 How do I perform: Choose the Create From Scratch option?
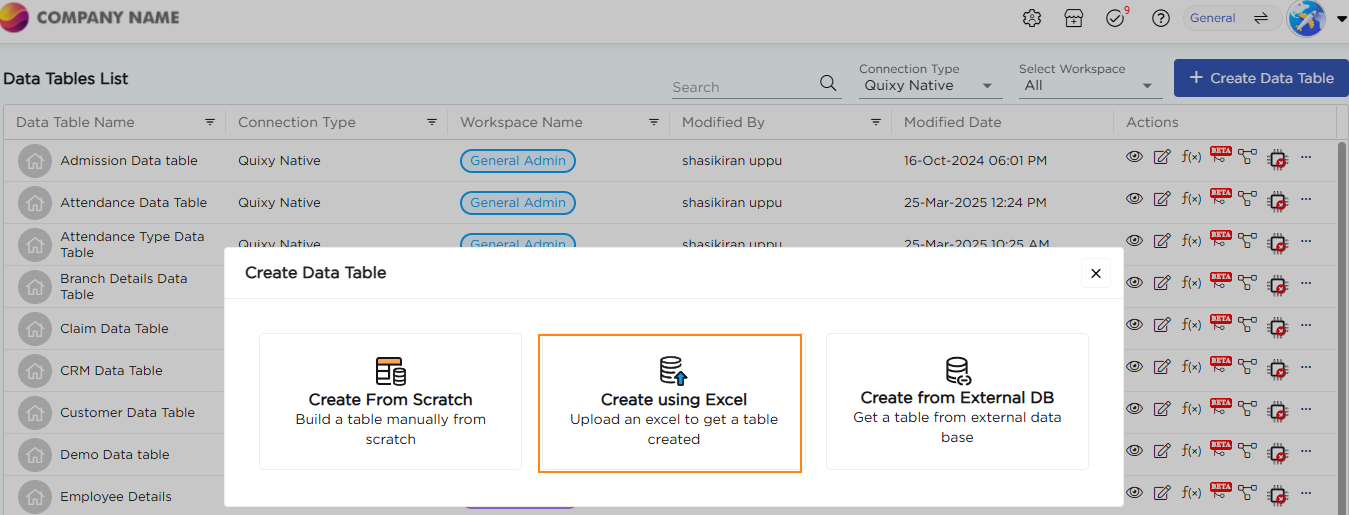(390, 402)
